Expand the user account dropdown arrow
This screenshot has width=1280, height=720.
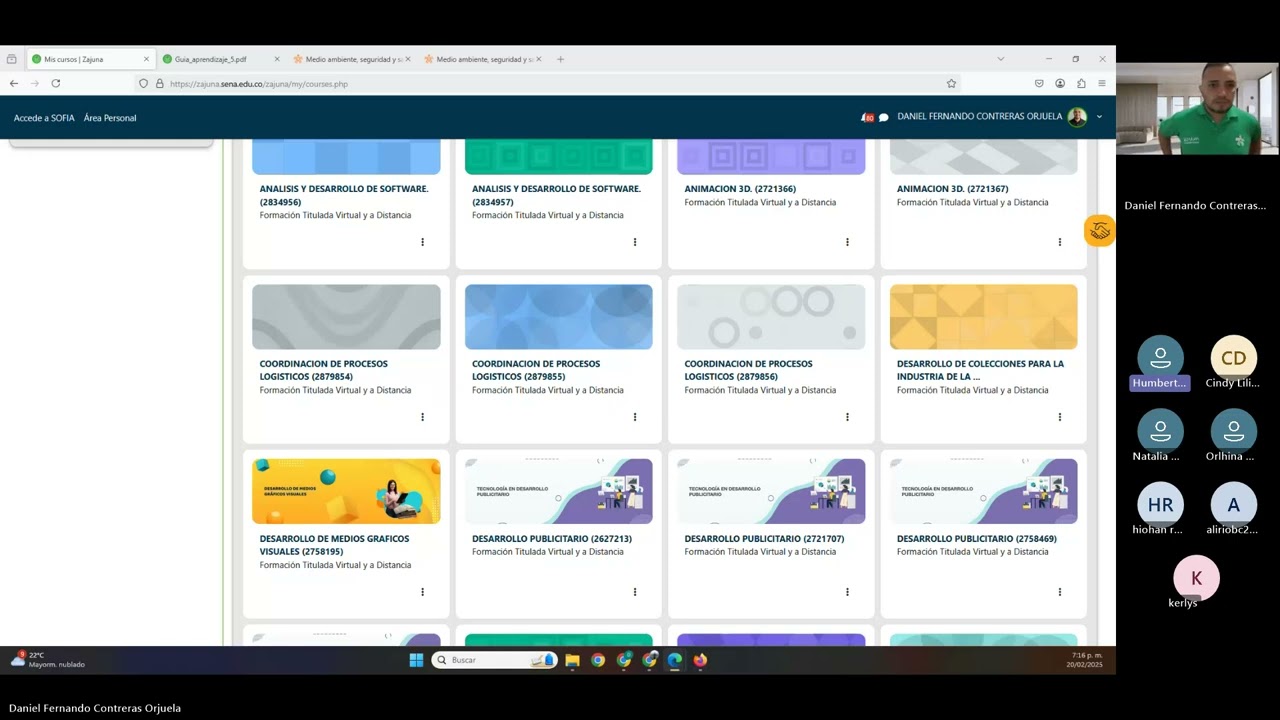coord(1099,117)
